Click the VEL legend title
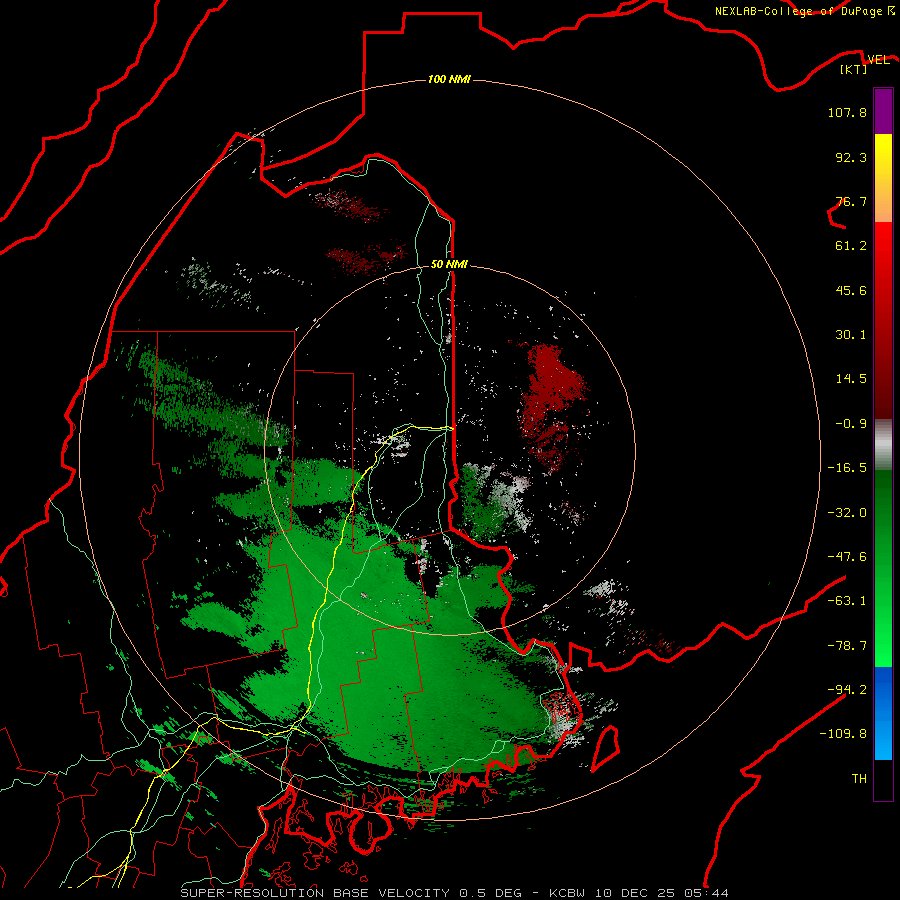 pos(878,60)
